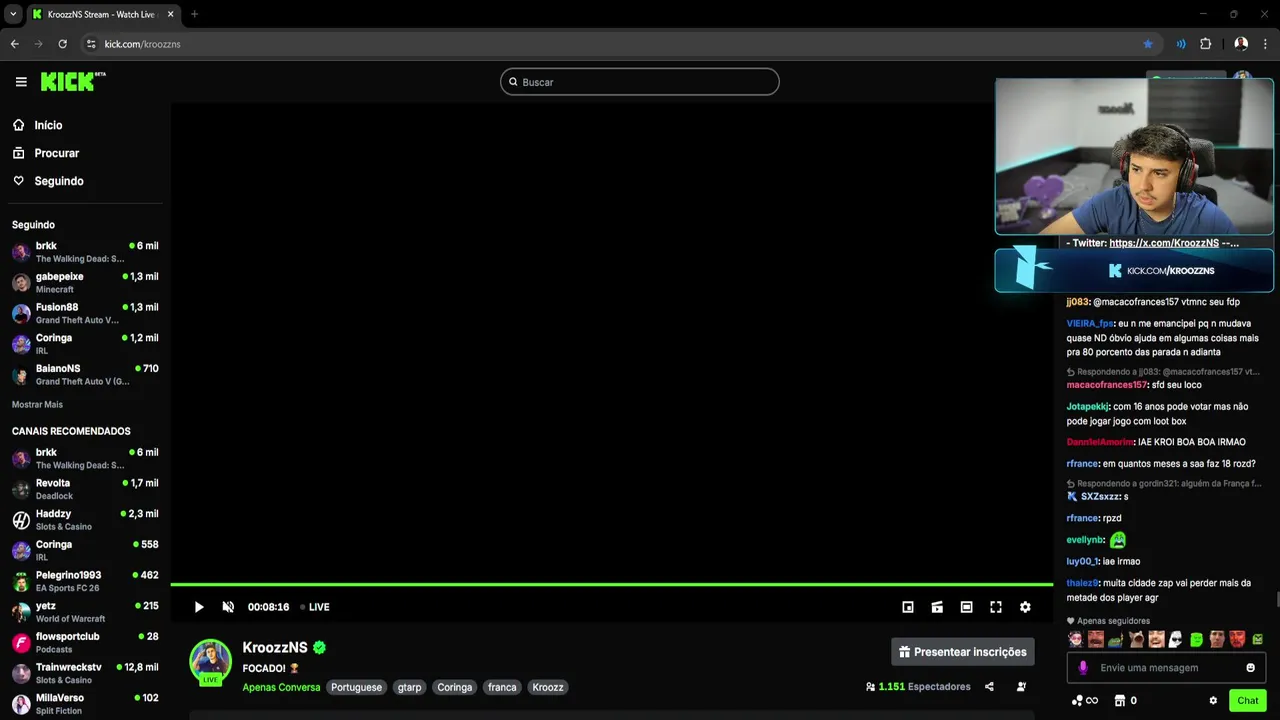Open emoji picker in chat input

[1250, 668]
